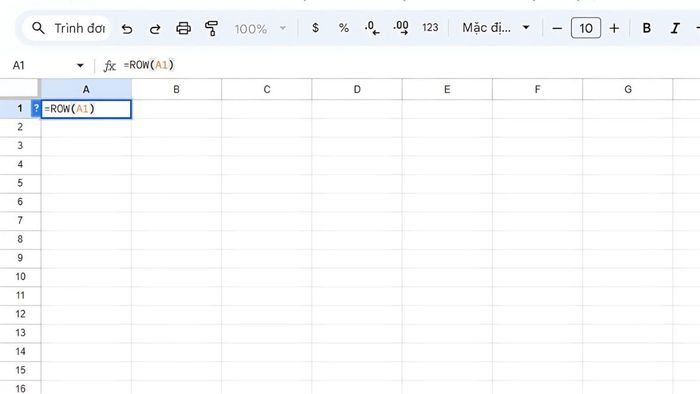Select row 4 header
Screen dimensions: 700x394
(x=20, y=165)
